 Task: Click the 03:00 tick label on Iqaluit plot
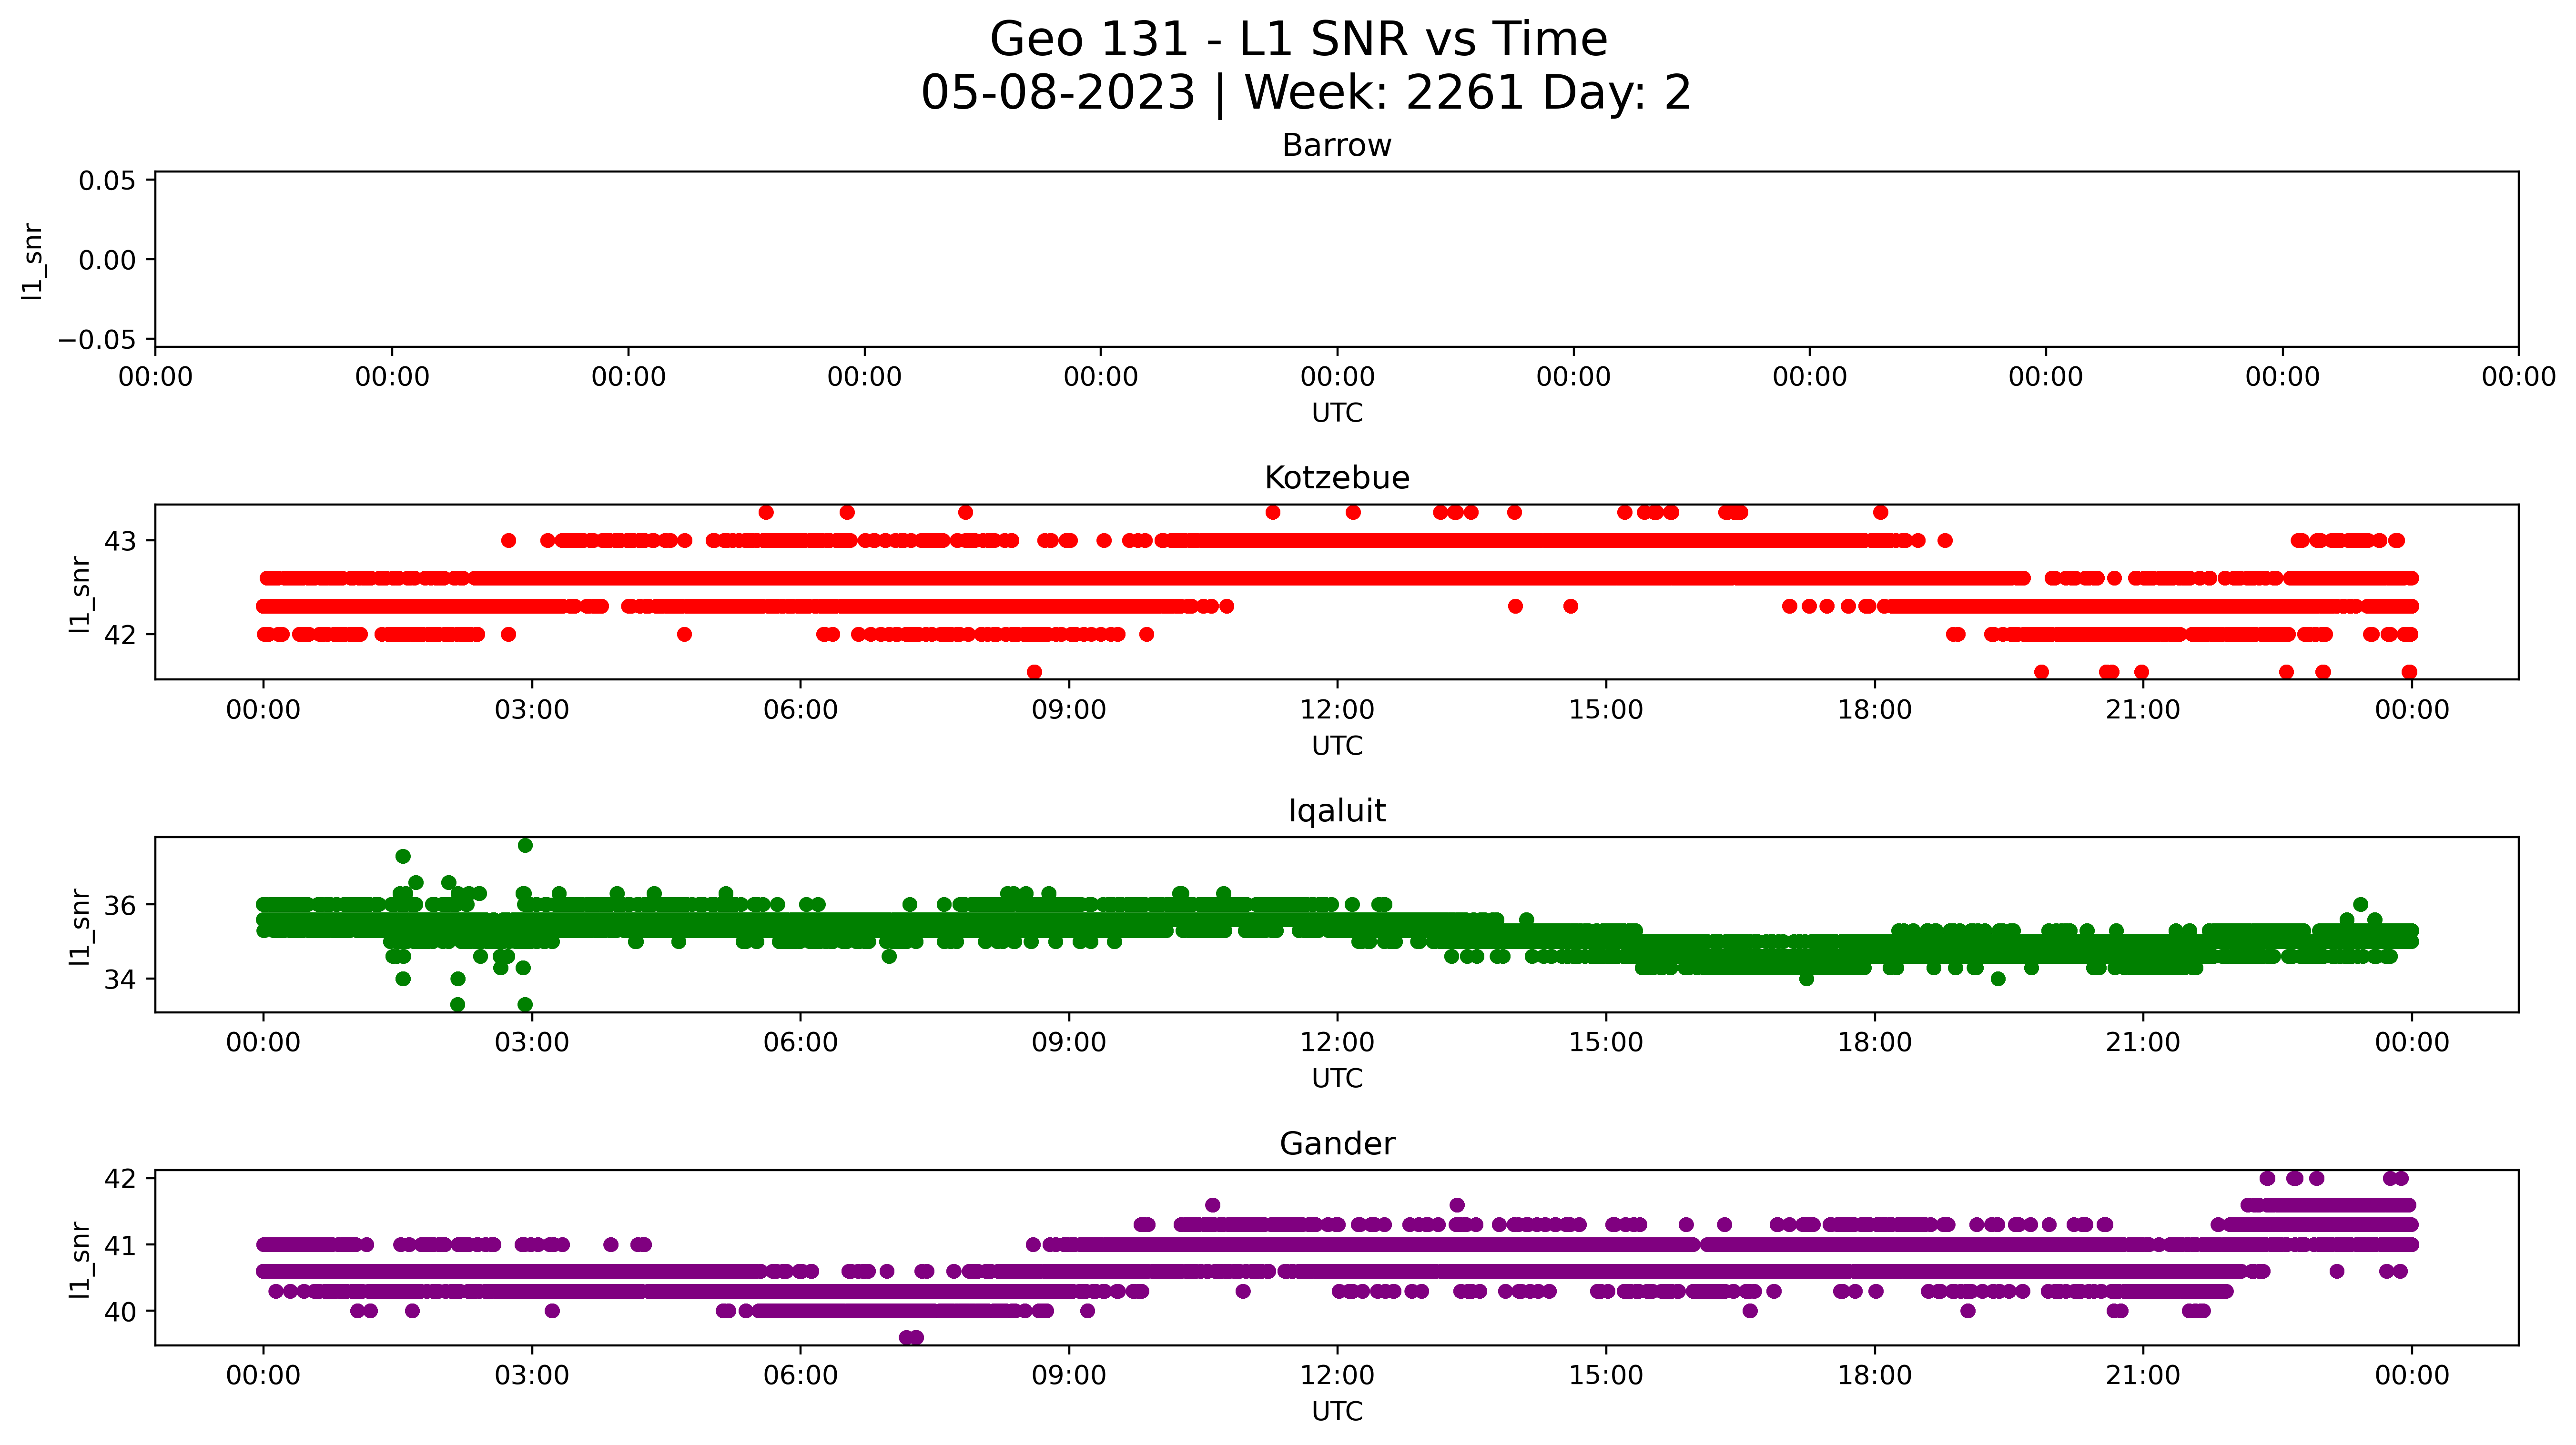(532, 1043)
